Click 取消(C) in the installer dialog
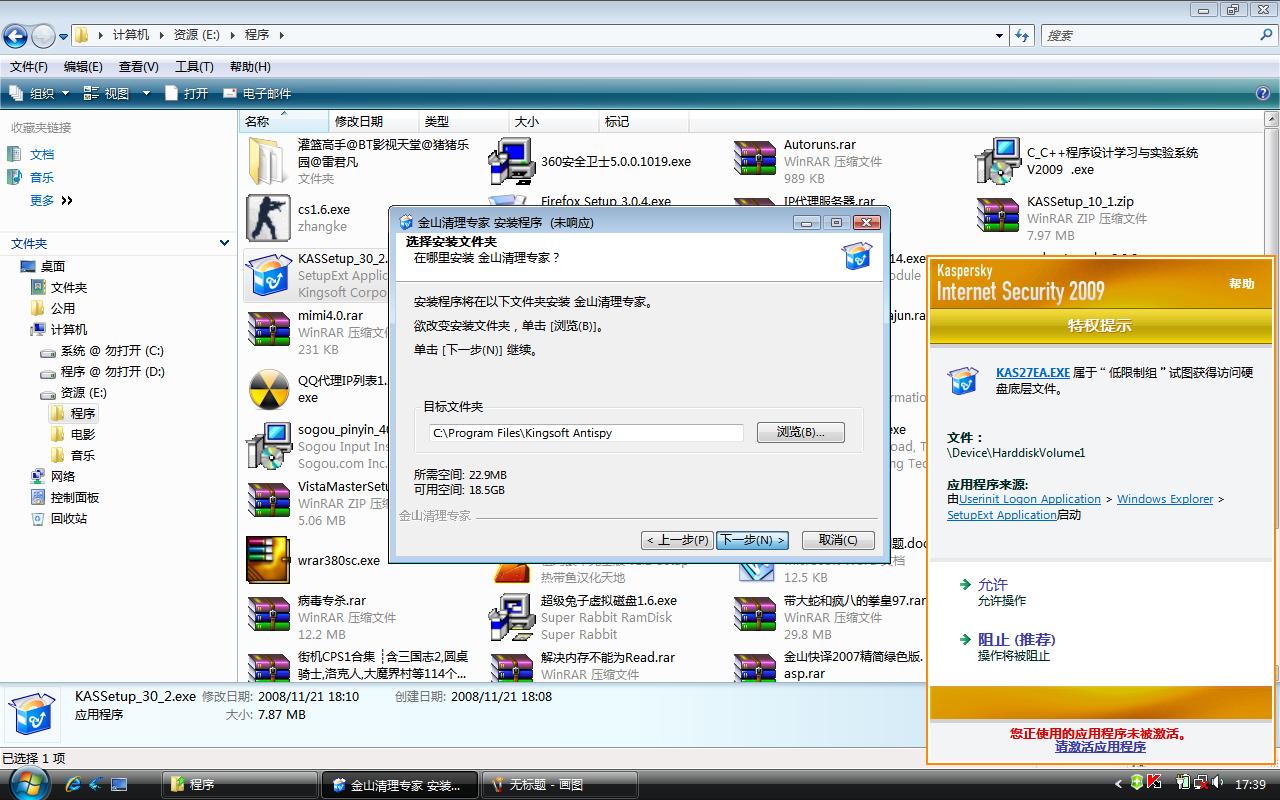 click(838, 540)
